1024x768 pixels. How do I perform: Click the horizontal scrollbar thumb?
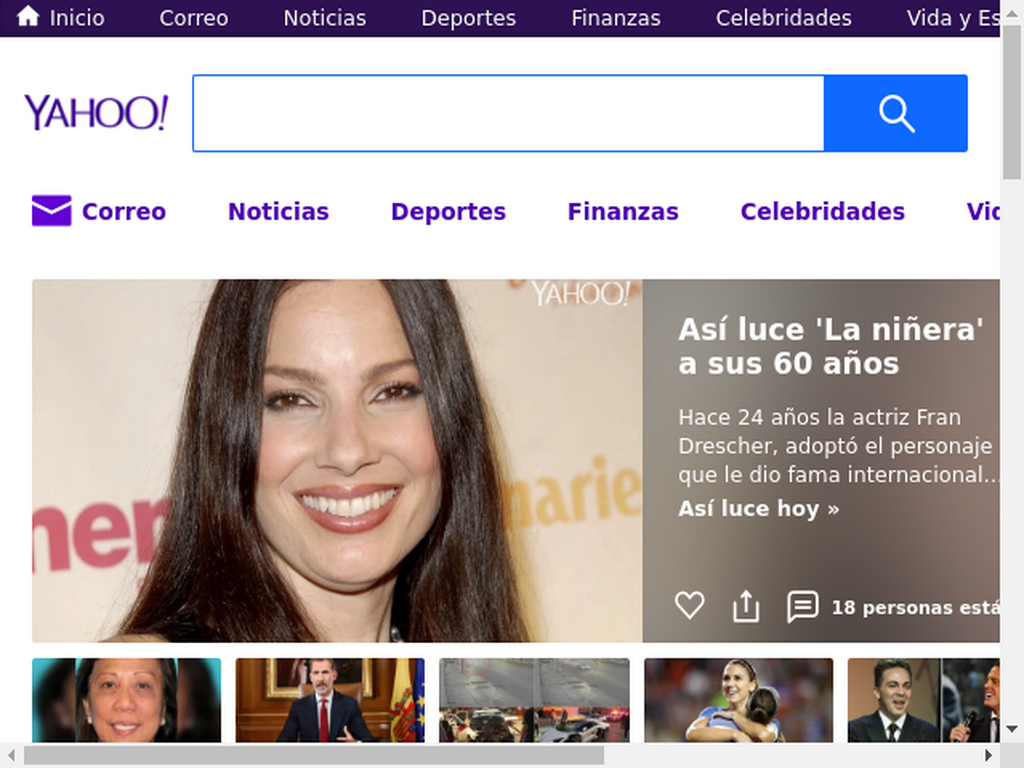click(x=314, y=756)
